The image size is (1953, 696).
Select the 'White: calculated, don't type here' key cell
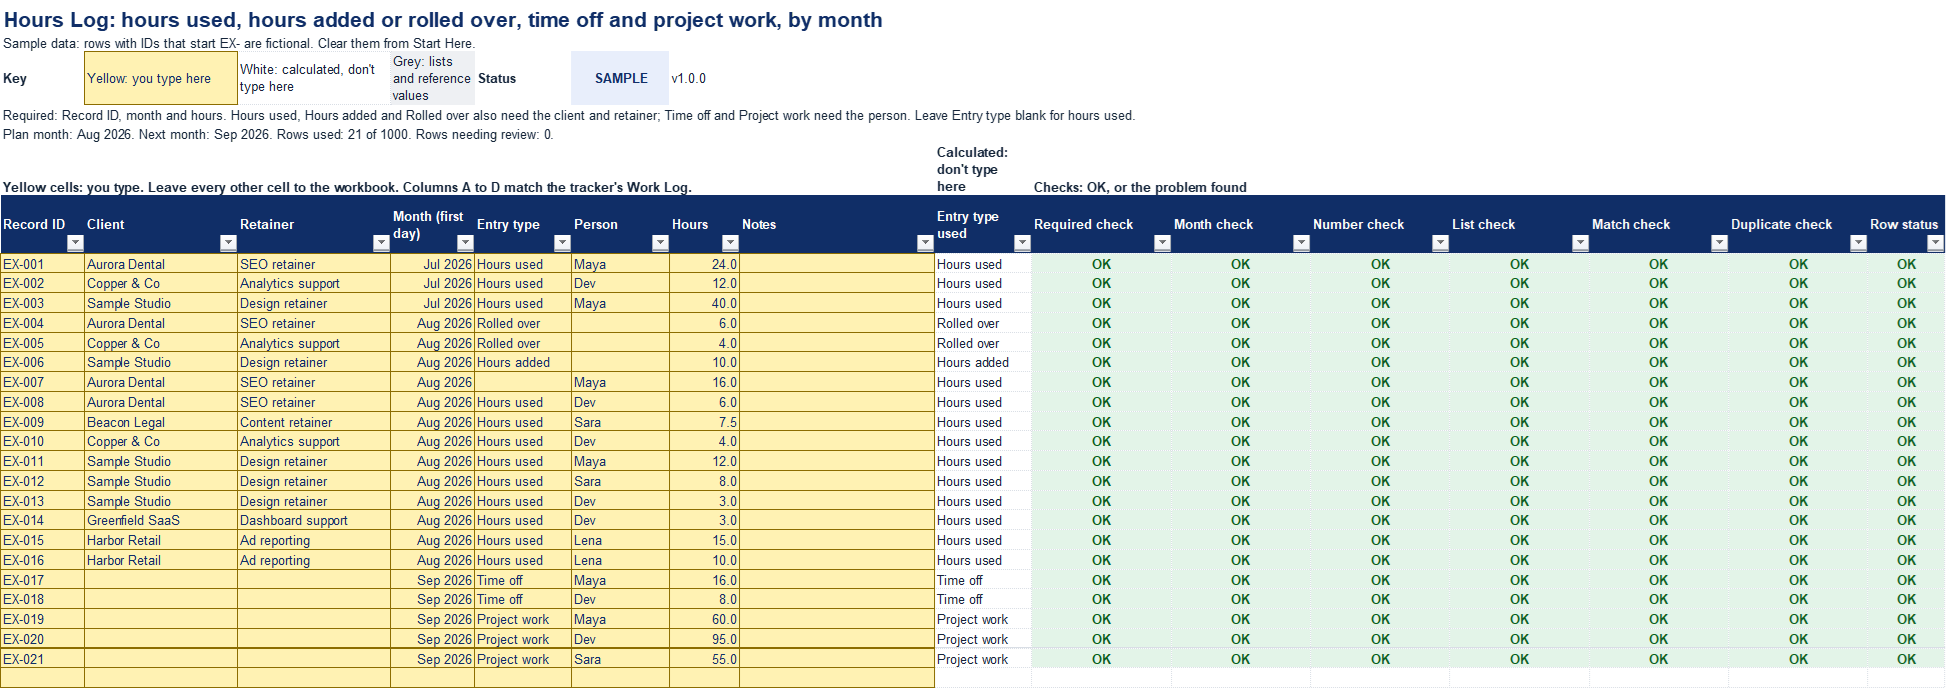314,78
